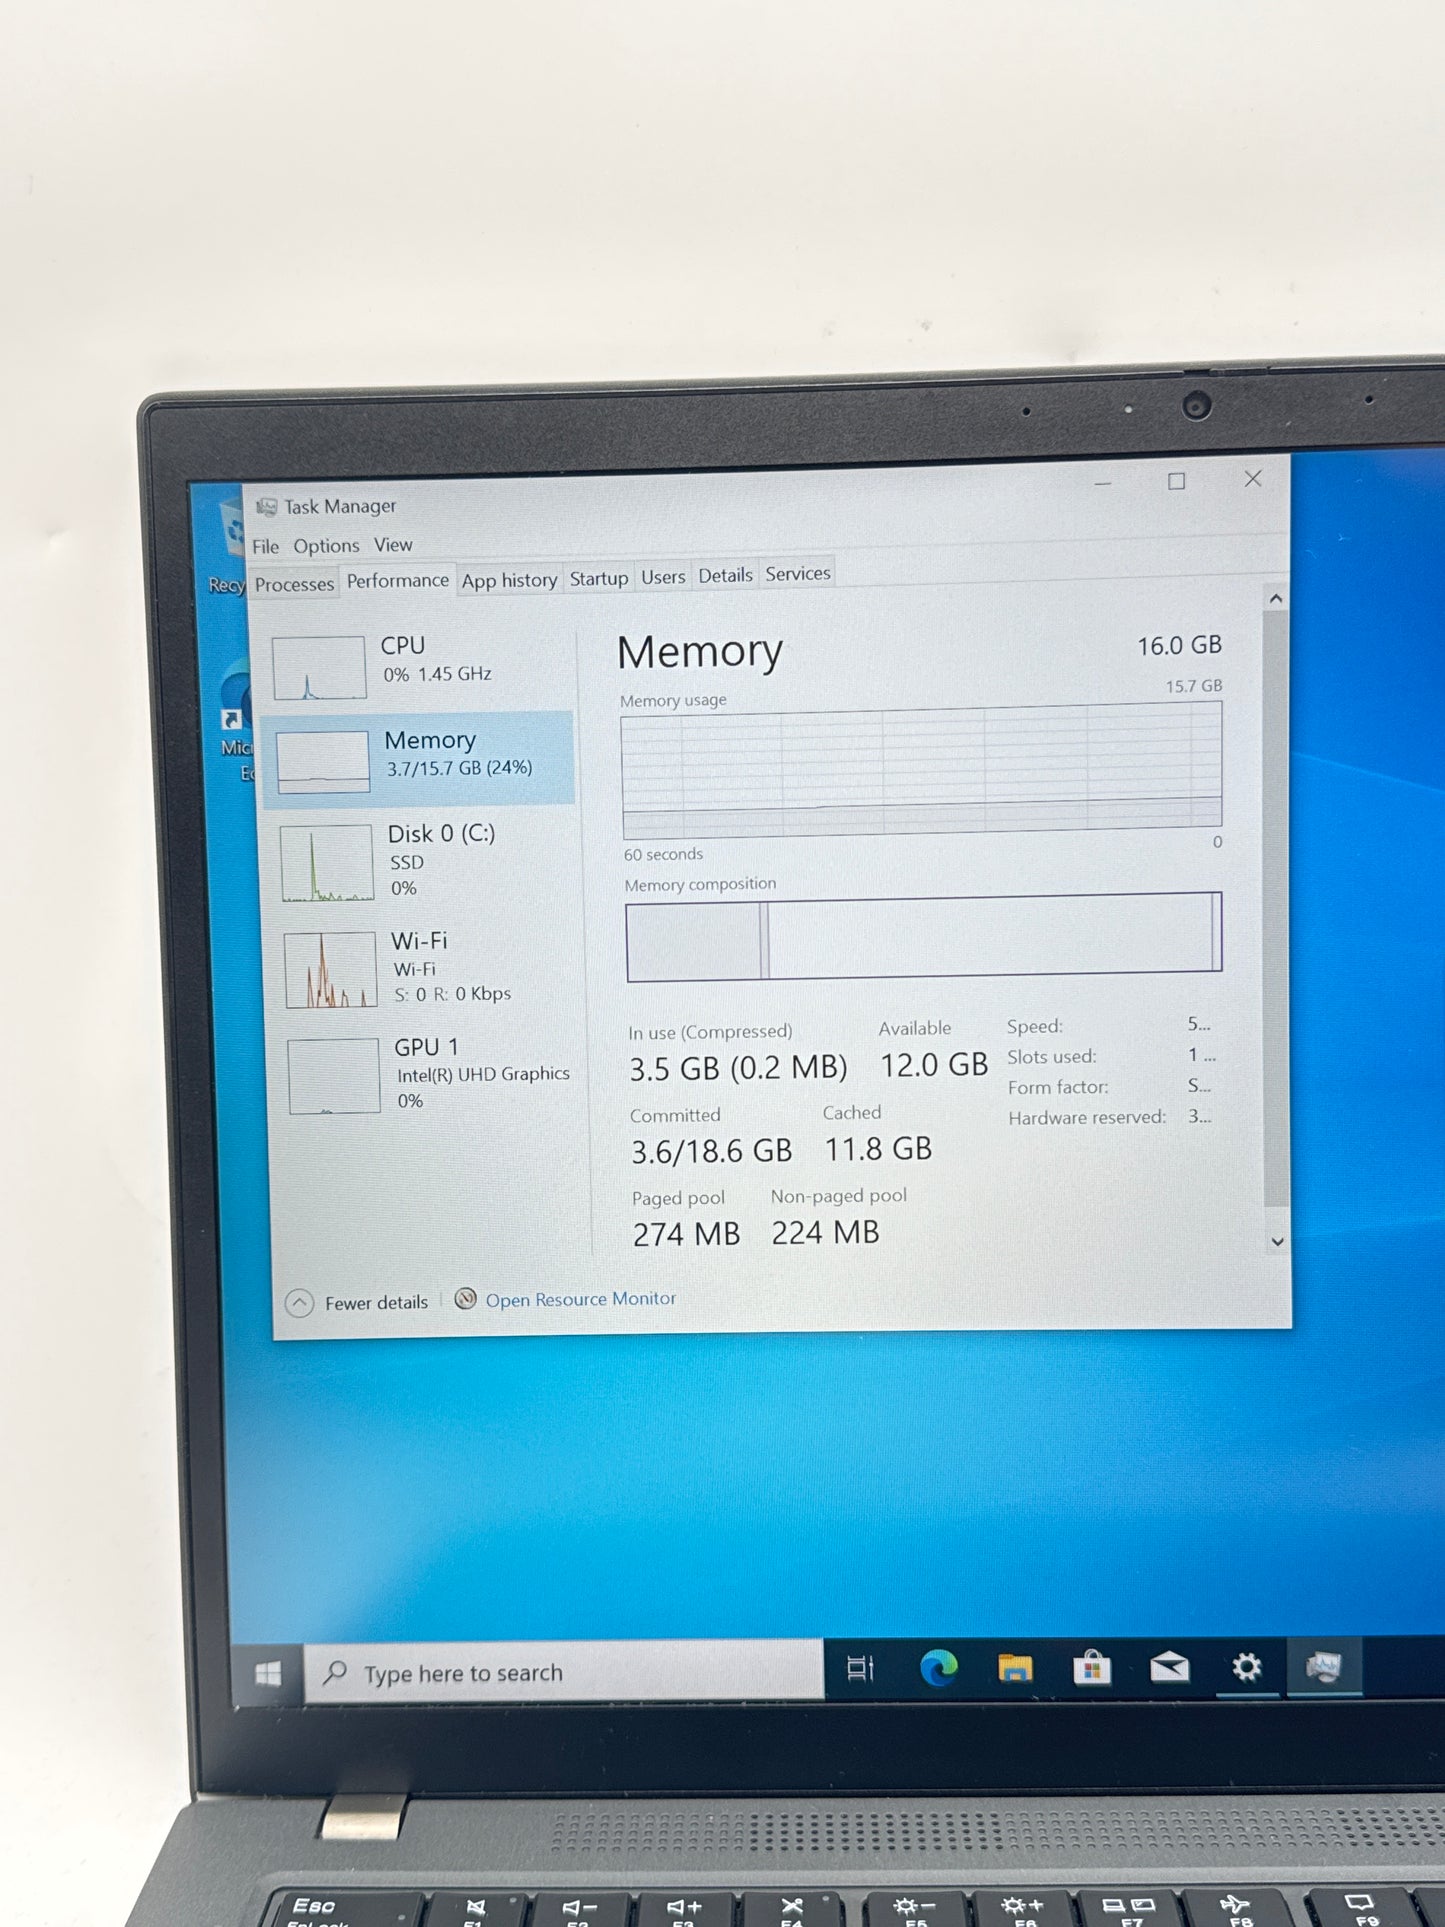Switch to the Processes tab
Screen dimensions: 1445x1927
294,584
